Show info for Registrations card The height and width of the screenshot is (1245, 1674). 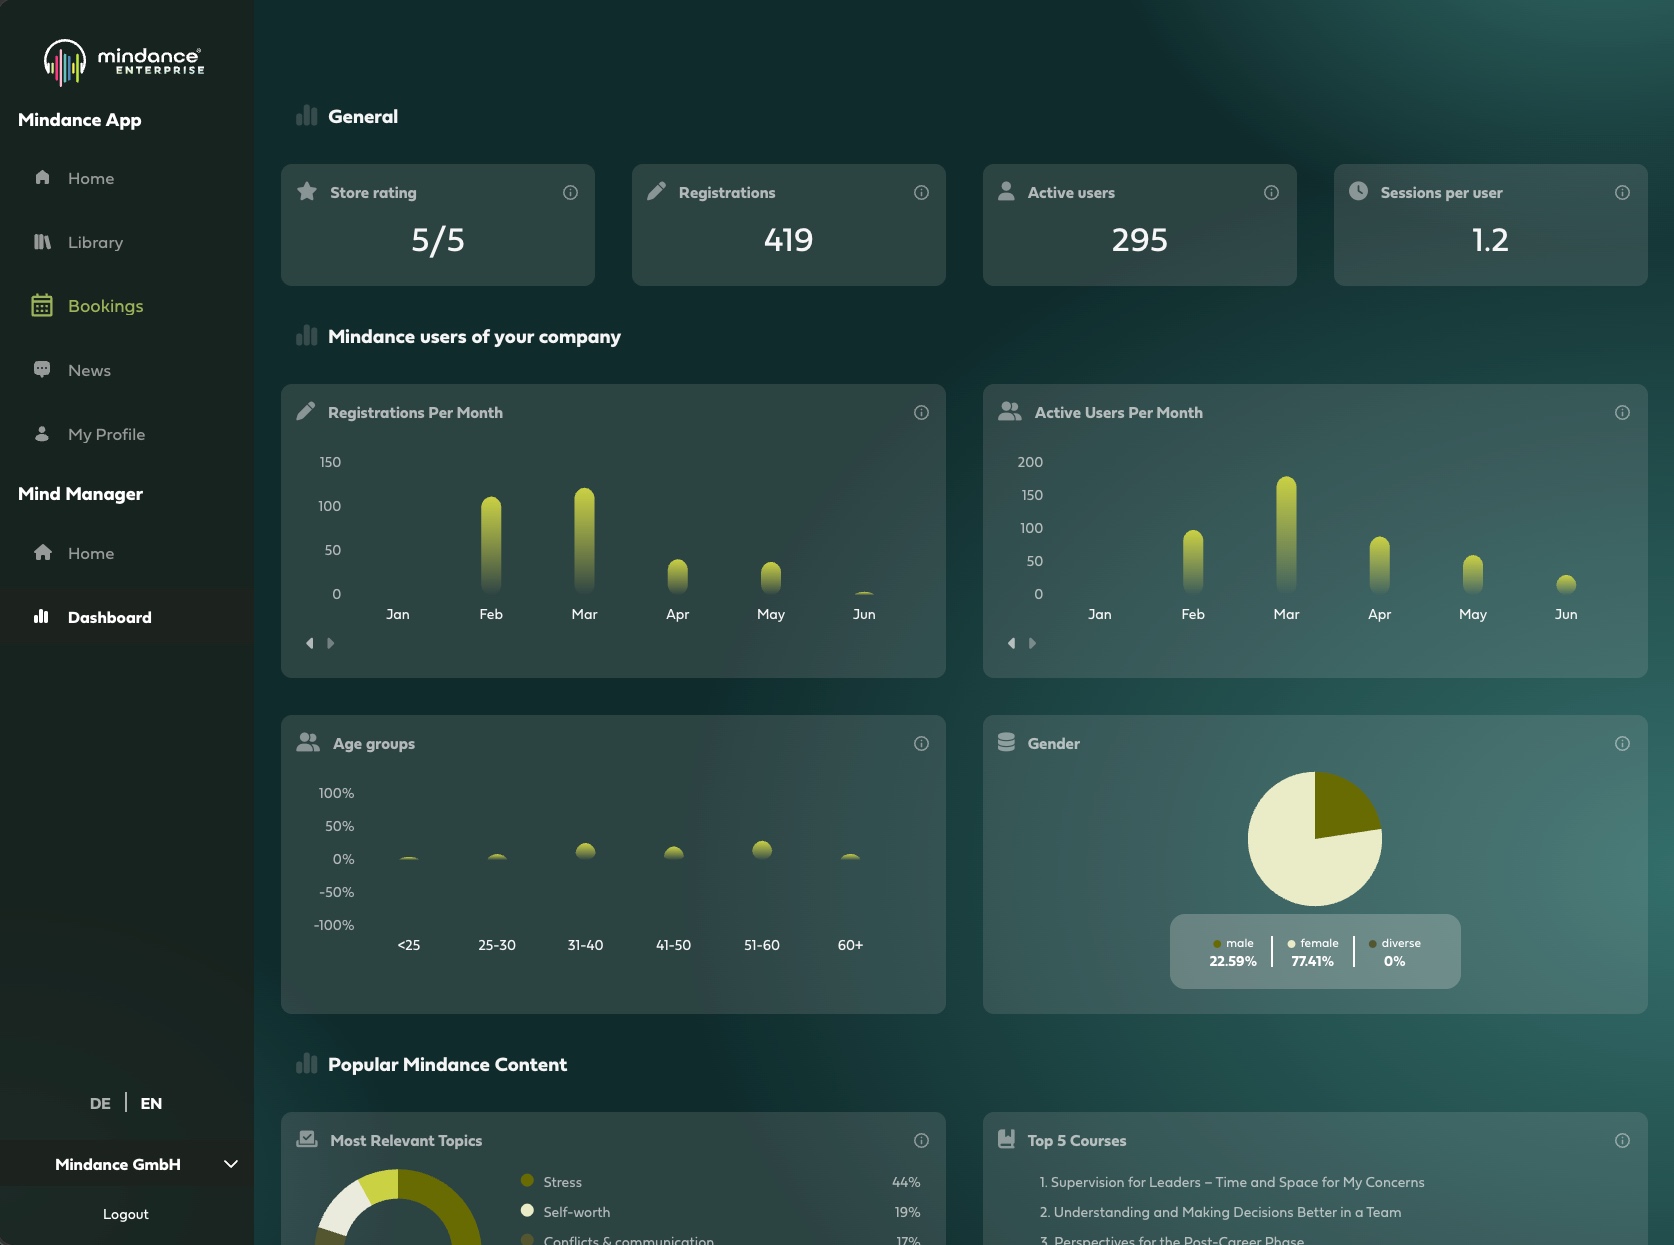pyautogui.click(x=921, y=192)
